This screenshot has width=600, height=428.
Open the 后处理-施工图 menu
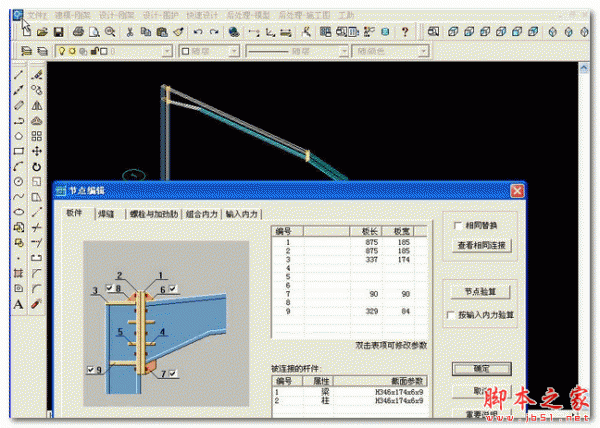pos(305,15)
